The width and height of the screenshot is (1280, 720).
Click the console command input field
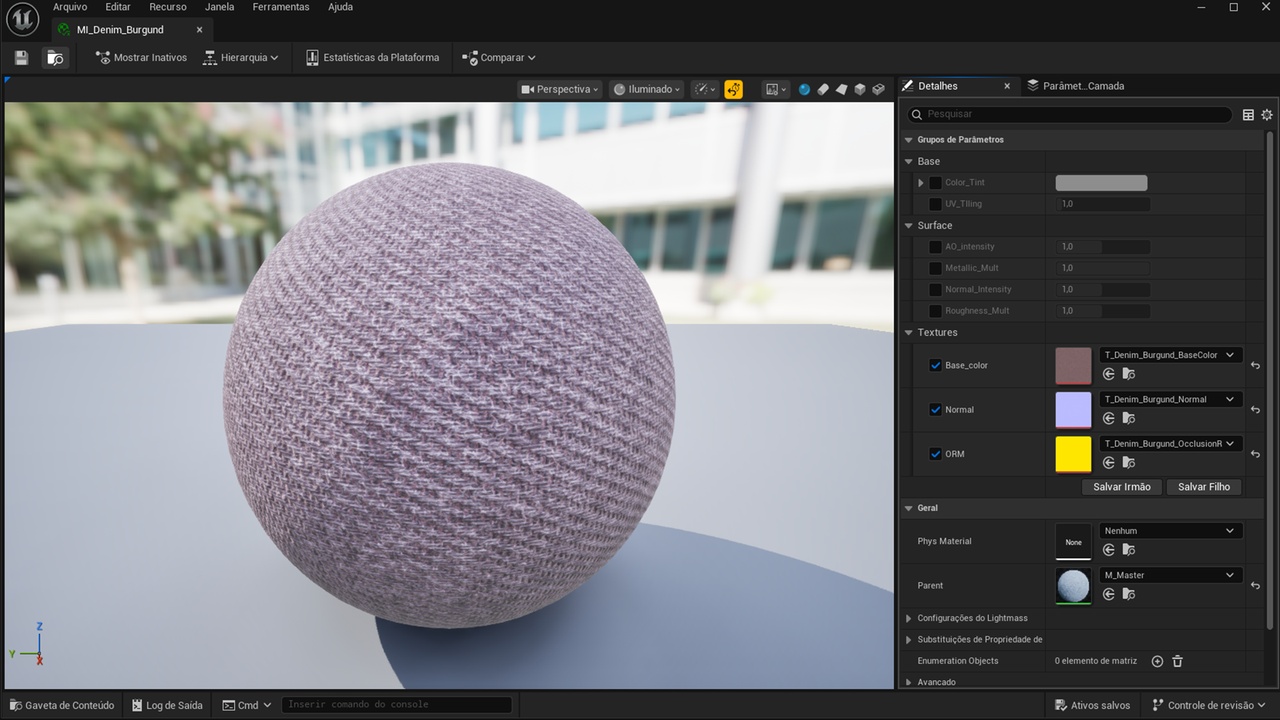point(397,705)
